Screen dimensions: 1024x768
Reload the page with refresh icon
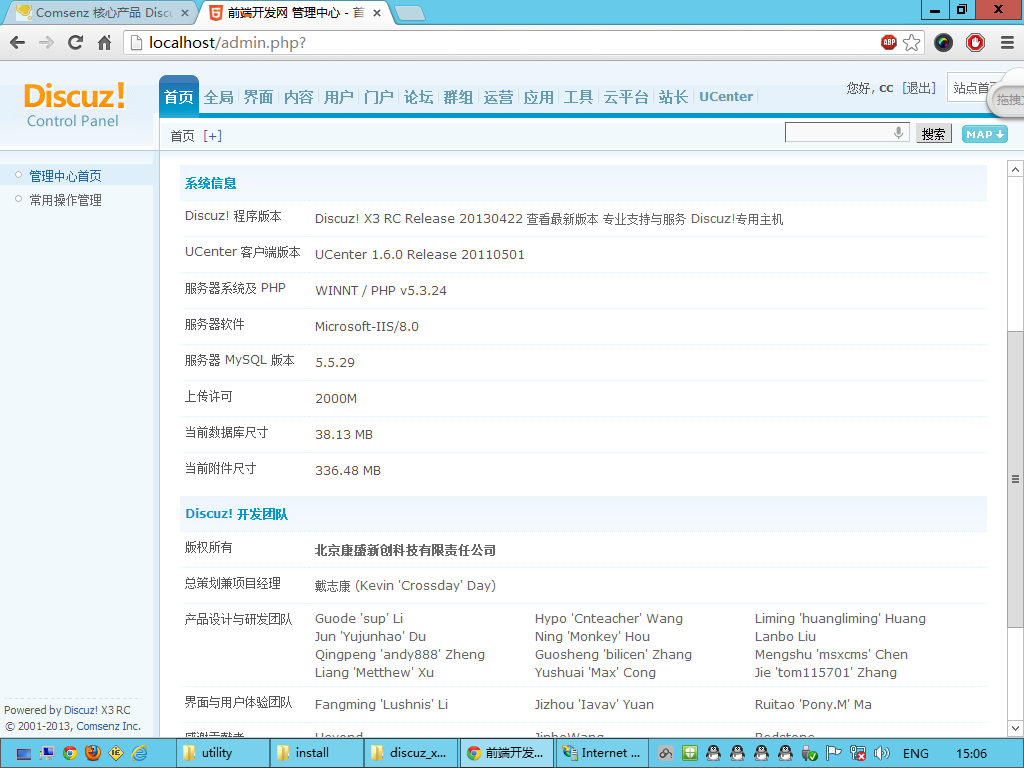76,43
